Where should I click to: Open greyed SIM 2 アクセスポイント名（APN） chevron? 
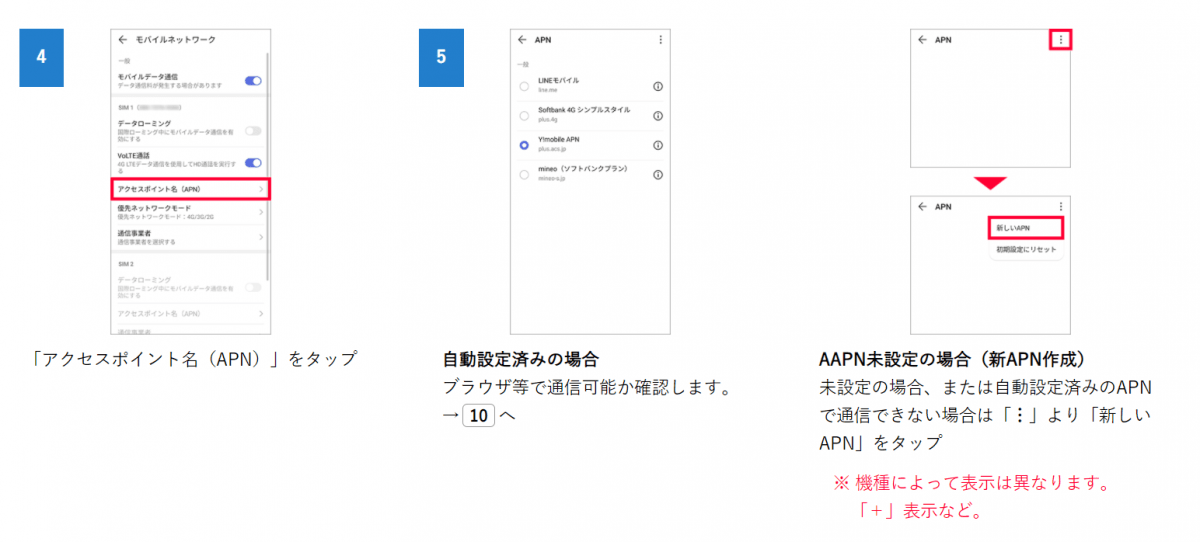[x=261, y=314]
